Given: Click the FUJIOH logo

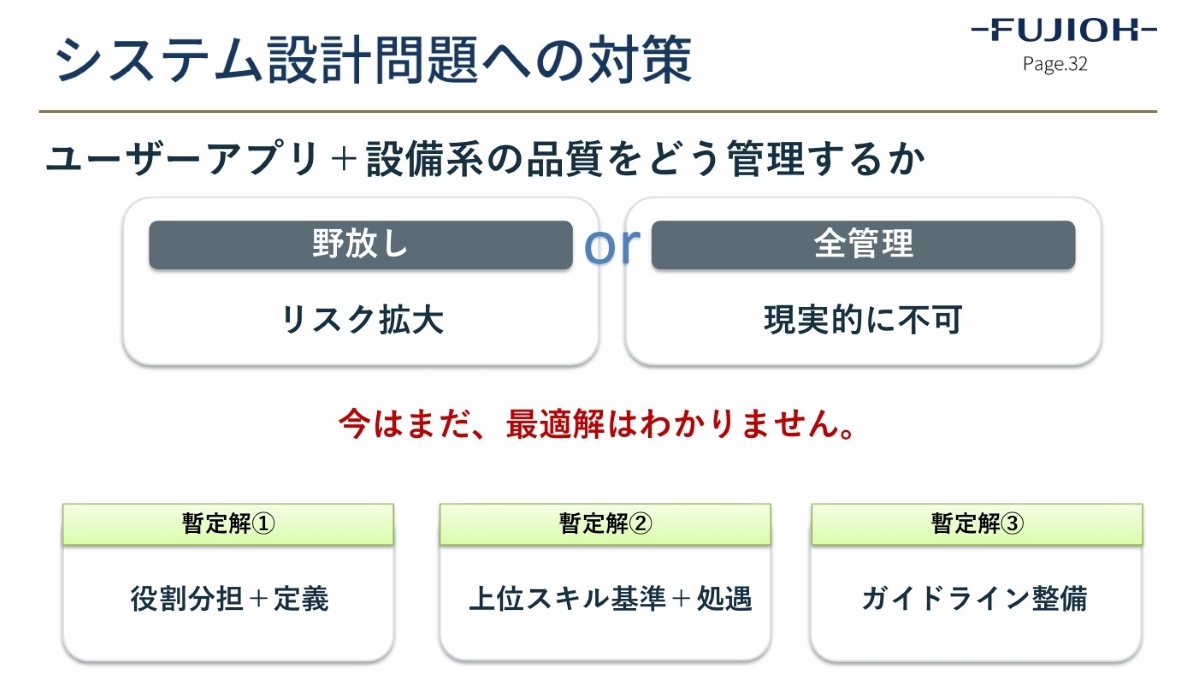Looking at the screenshot, I should [1064, 31].
